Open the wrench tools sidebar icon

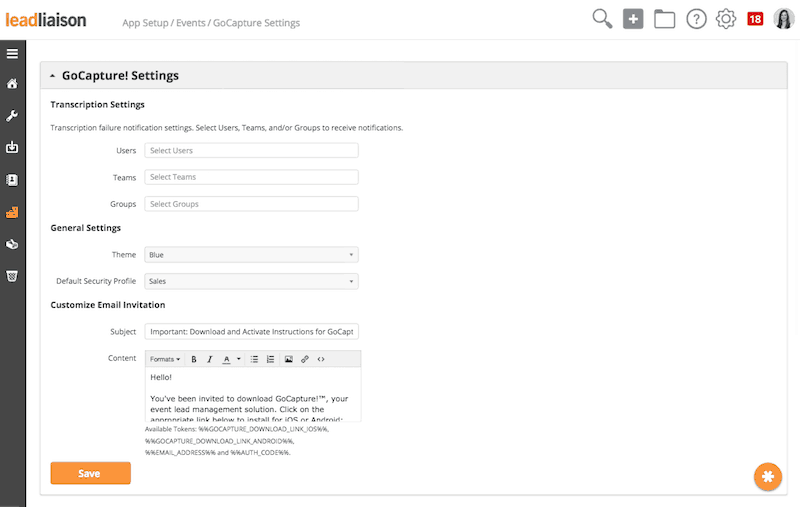pyautogui.click(x=12, y=116)
